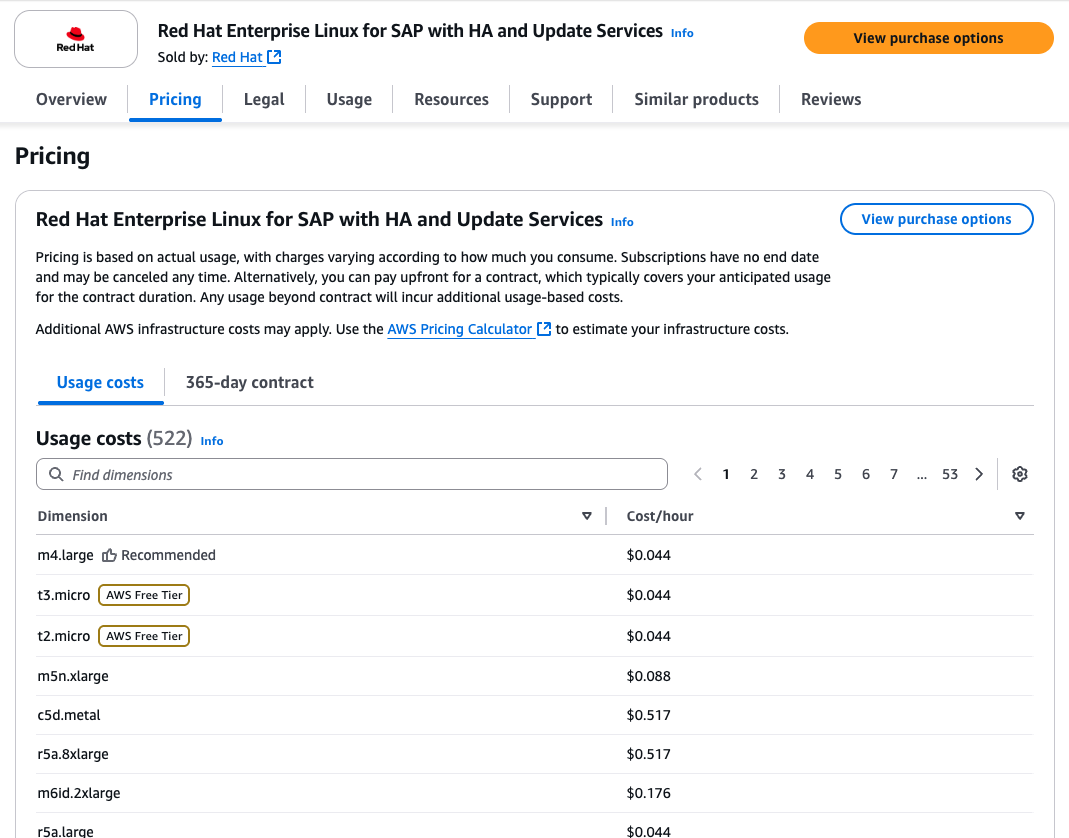Sort by the Cost/hour column arrow
The height and width of the screenshot is (838, 1069).
[x=1019, y=516]
